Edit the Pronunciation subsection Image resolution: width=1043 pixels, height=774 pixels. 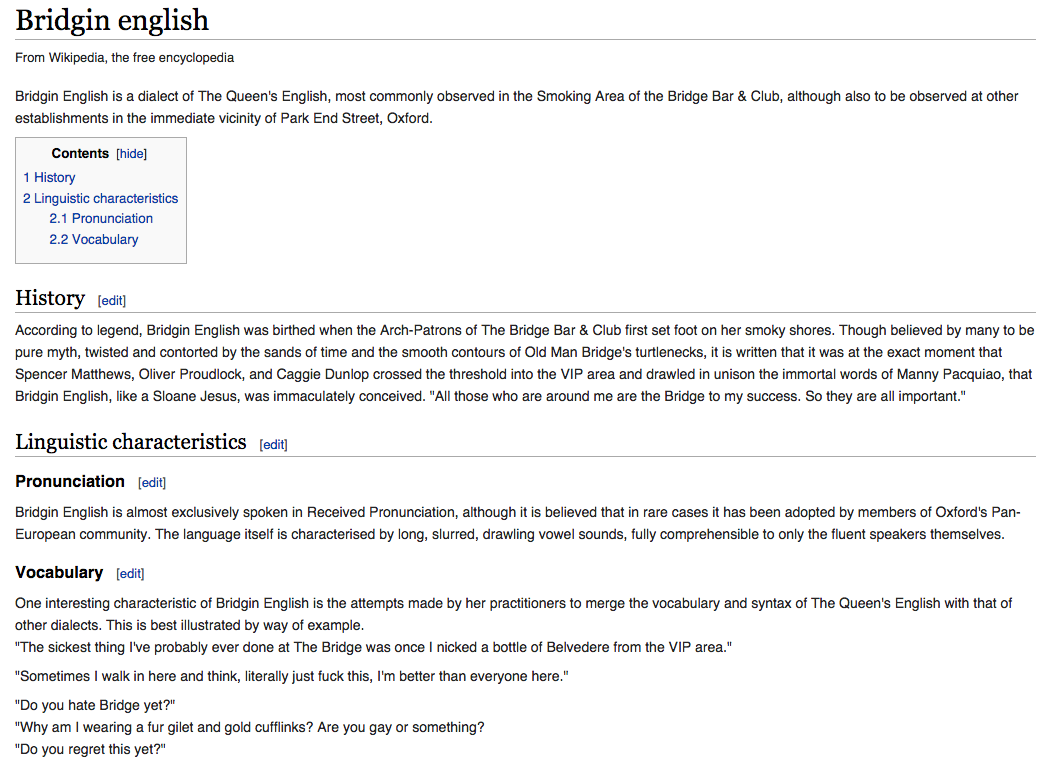(152, 483)
